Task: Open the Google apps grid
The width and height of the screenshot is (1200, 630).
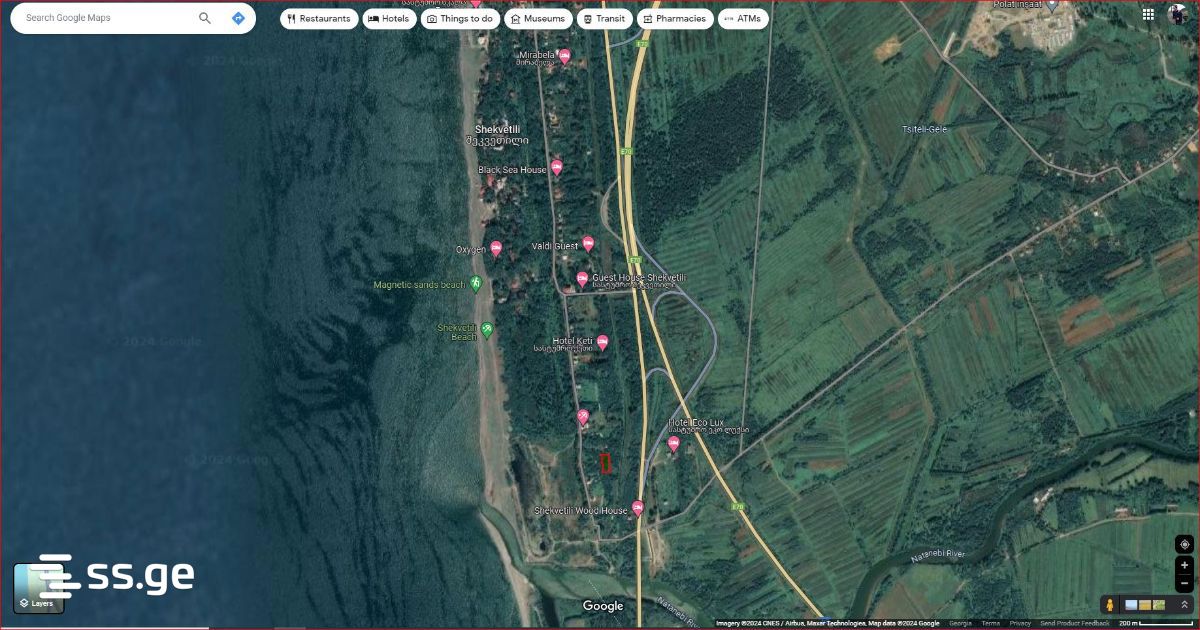Action: click(x=1149, y=14)
